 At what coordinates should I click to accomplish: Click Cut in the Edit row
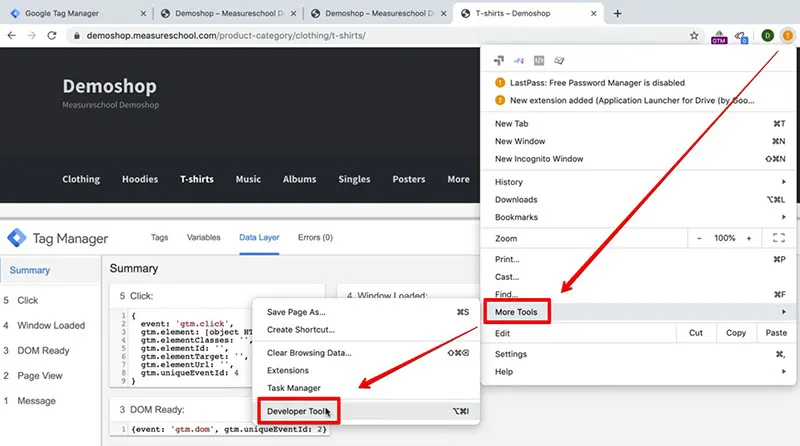(696, 333)
